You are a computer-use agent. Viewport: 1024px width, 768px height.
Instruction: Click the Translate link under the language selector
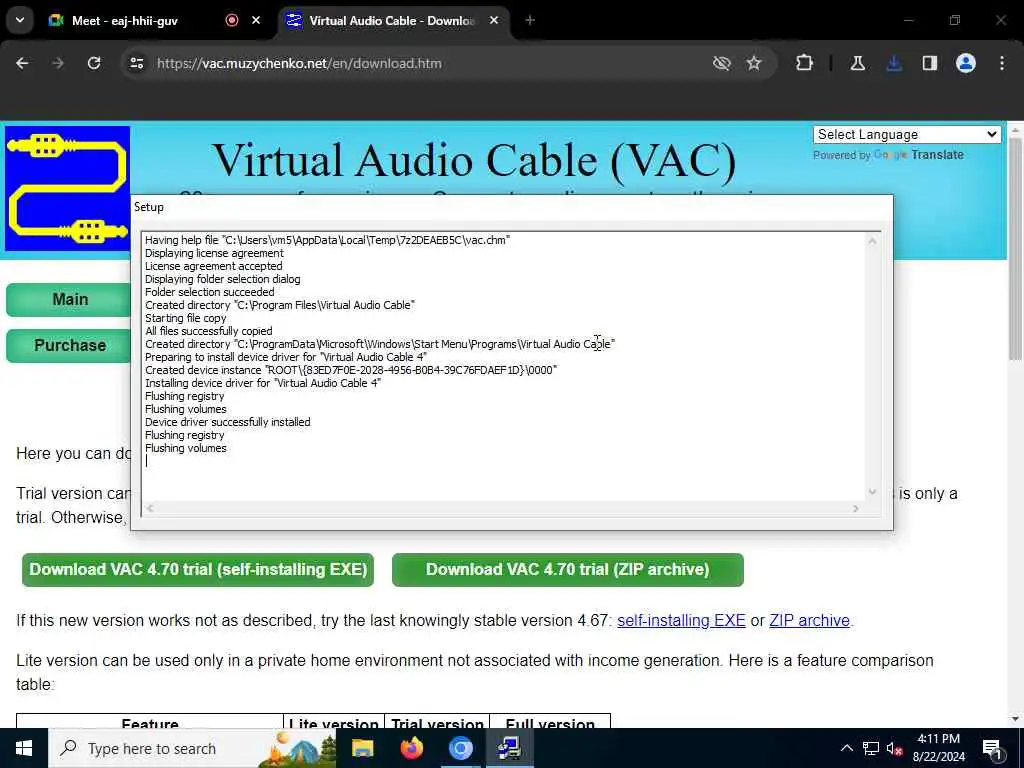coord(937,155)
